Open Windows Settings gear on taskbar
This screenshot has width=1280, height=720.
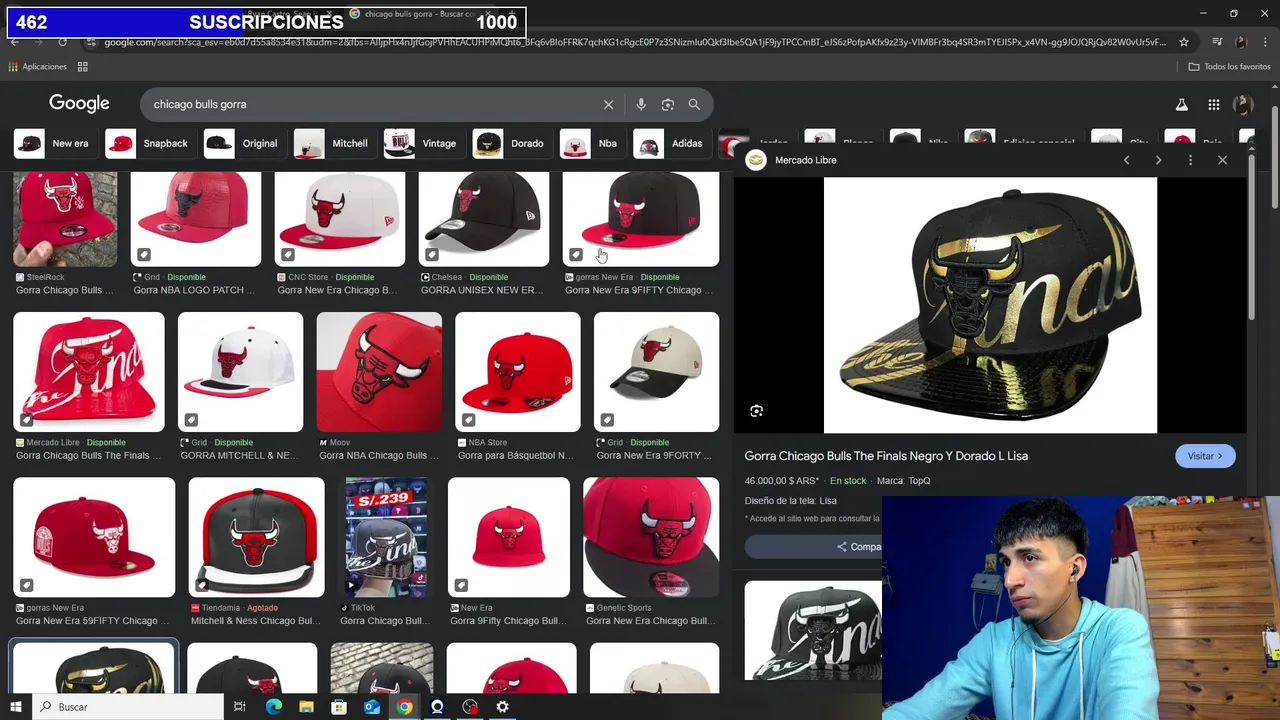coord(502,707)
